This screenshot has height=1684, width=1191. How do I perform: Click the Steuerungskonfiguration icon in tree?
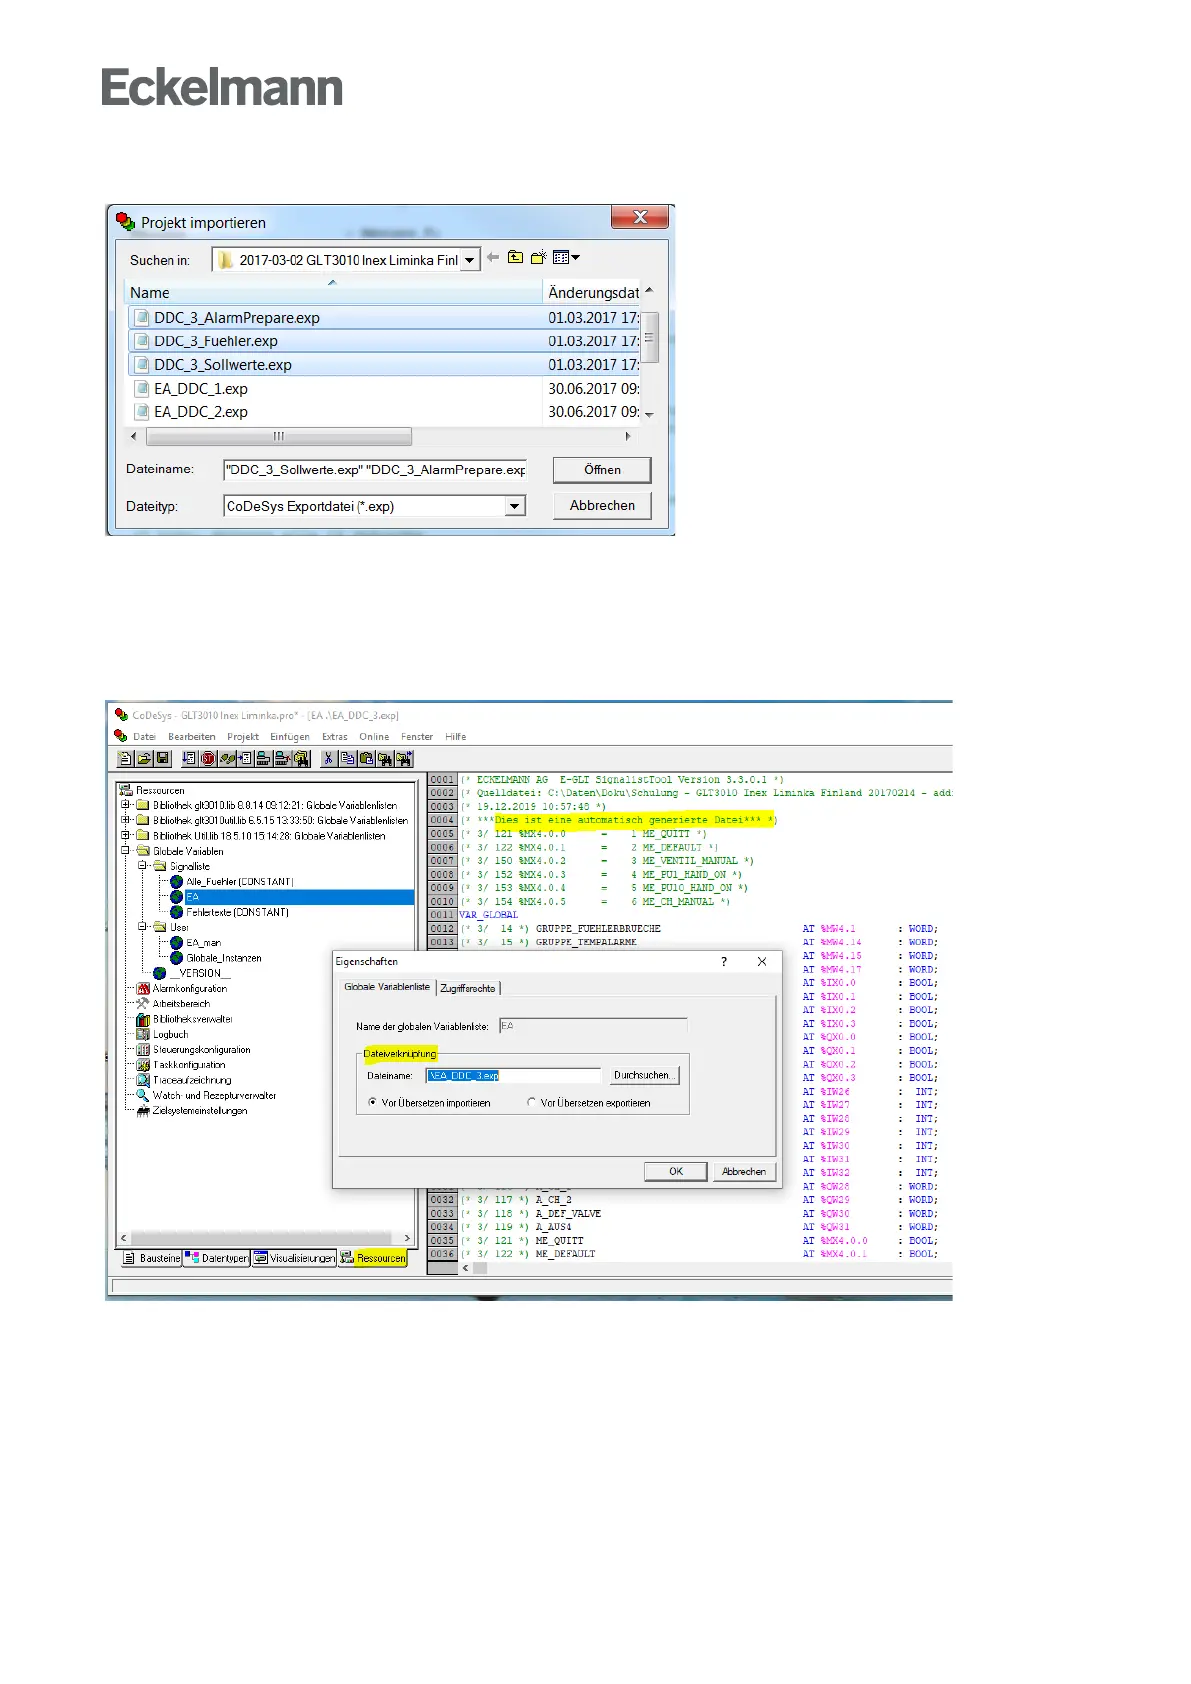click(143, 1050)
